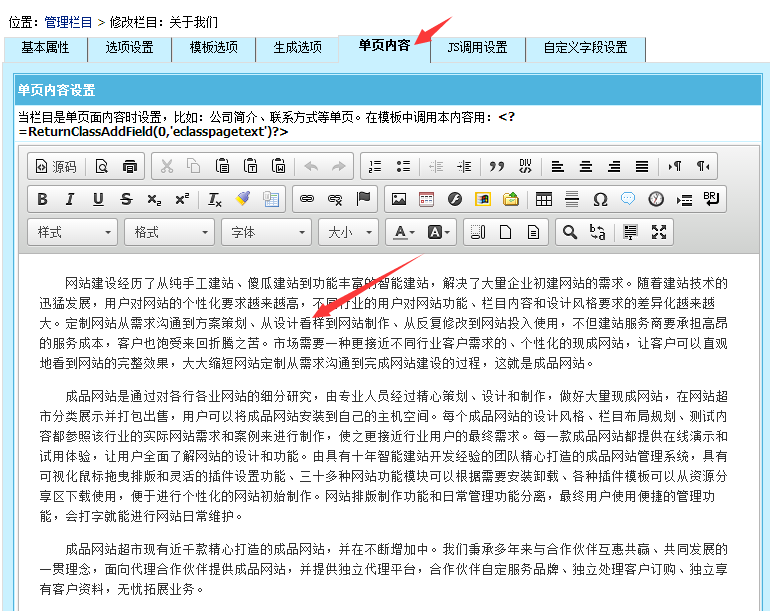770x611 pixels.
Task: Justify the text
Action: point(642,167)
